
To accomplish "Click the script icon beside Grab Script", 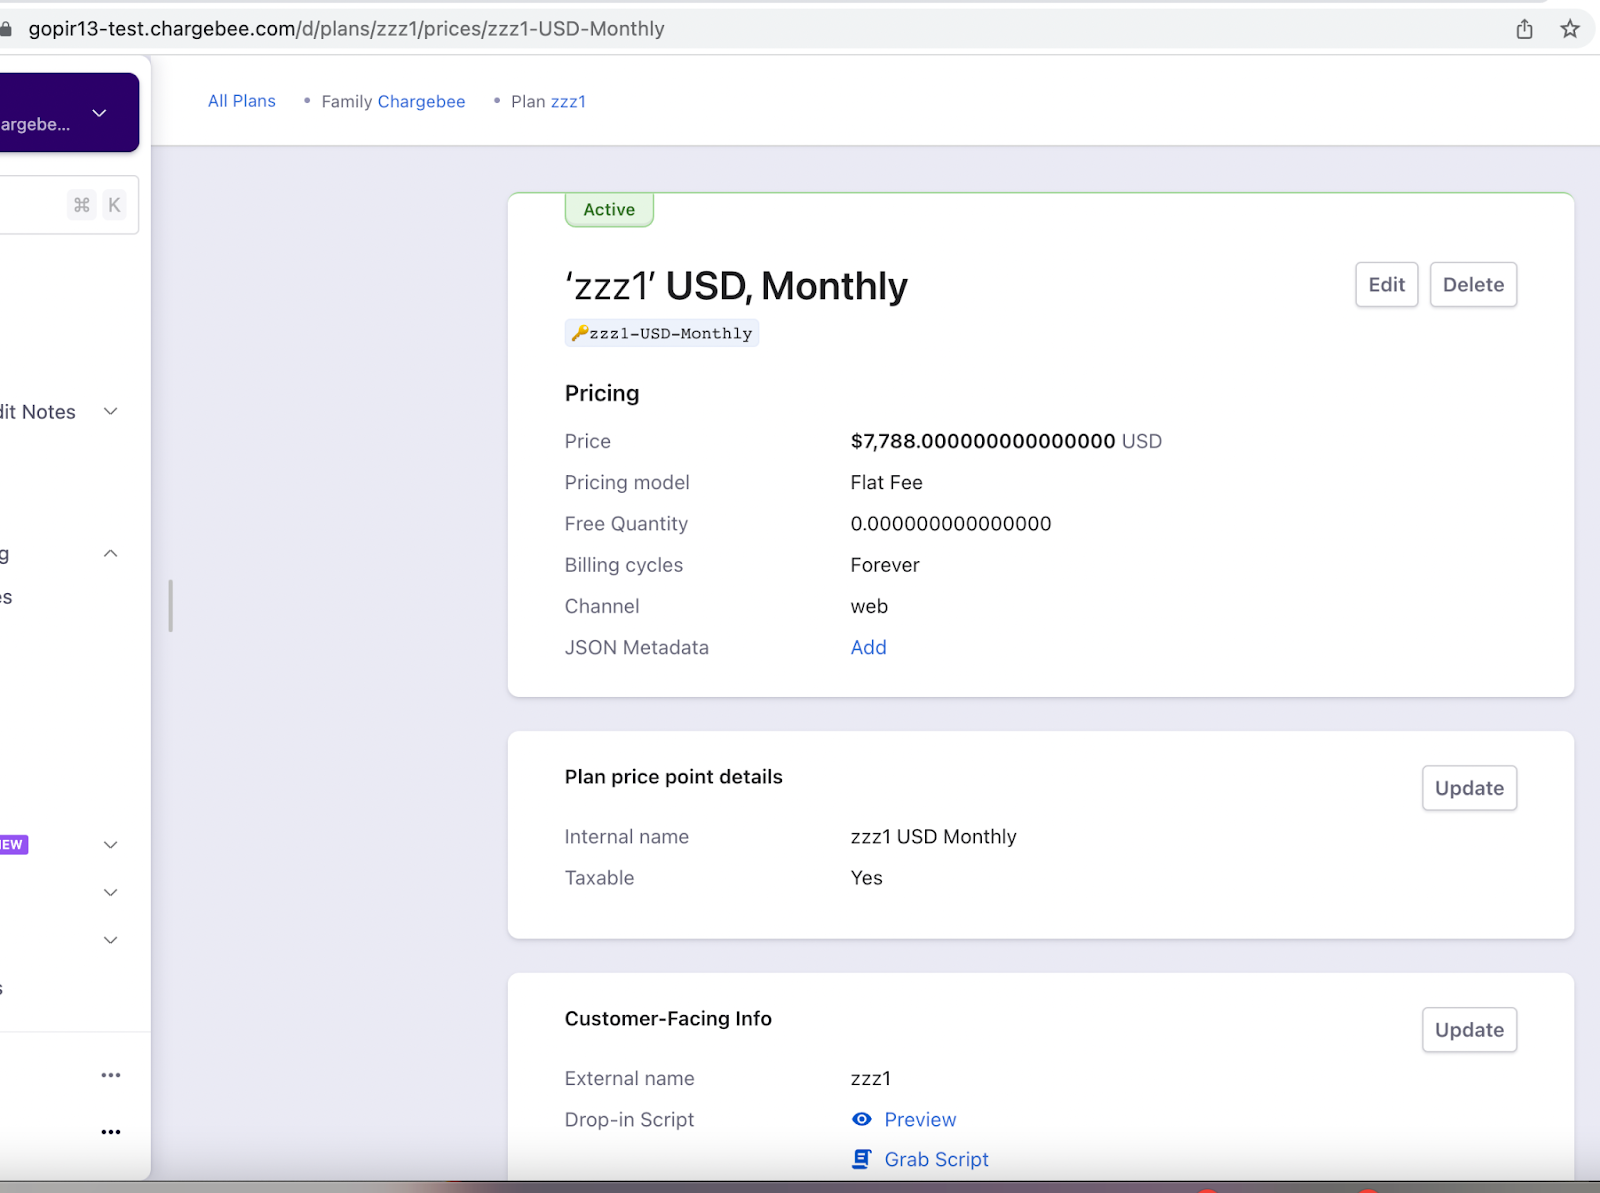I will 861,1159.
